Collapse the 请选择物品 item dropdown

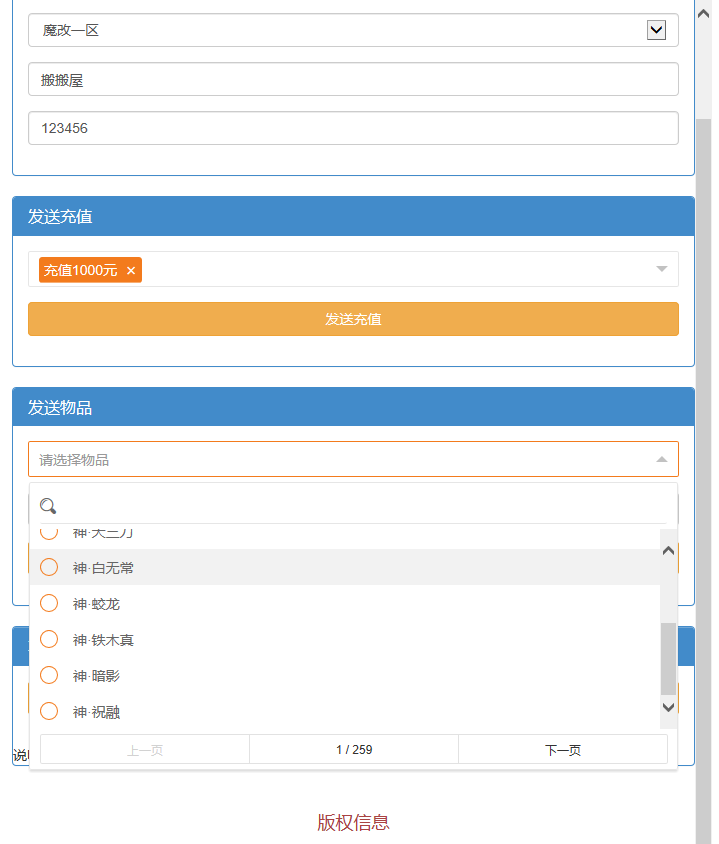[x=661, y=460]
